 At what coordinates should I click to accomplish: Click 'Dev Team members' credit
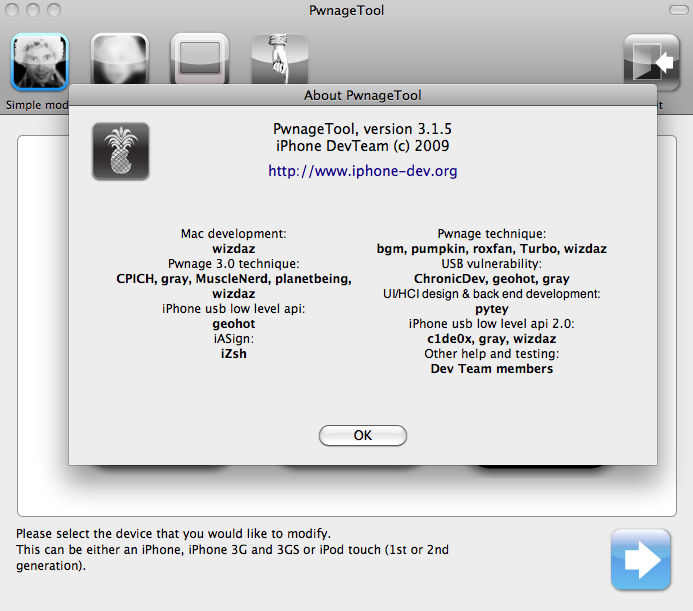[491, 369]
